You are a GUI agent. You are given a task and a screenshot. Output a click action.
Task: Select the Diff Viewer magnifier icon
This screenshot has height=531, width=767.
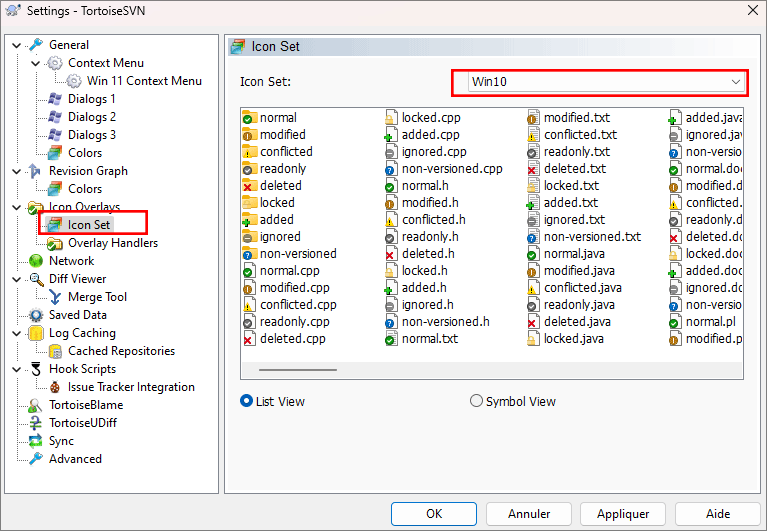[36, 279]
